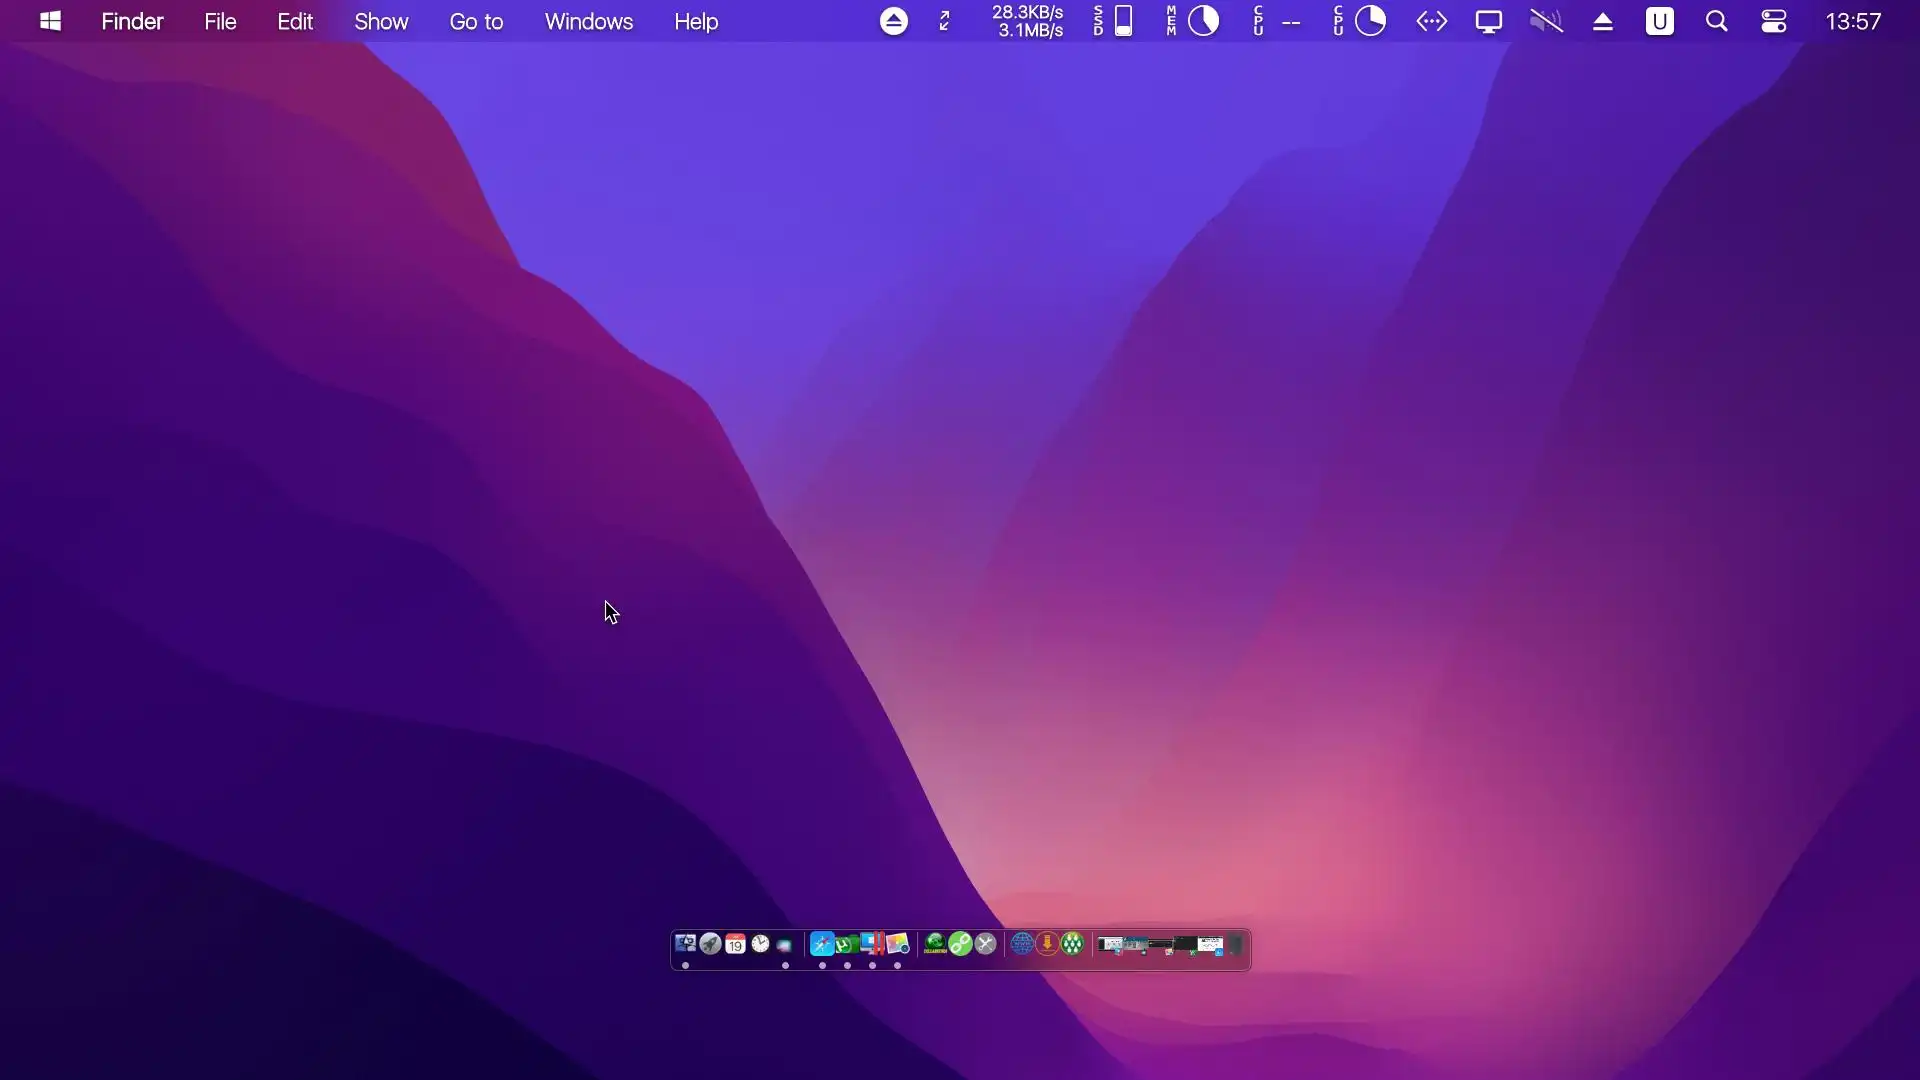Expand the network speed readout
Image resolution: width=1920 pixels, height=1080 pixels.
click(1027, 21)
